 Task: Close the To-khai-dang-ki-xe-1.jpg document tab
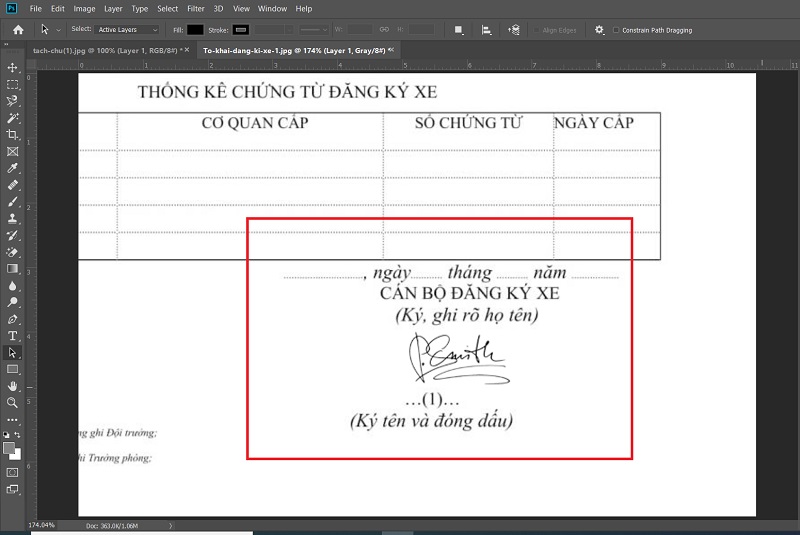[391, 50]
